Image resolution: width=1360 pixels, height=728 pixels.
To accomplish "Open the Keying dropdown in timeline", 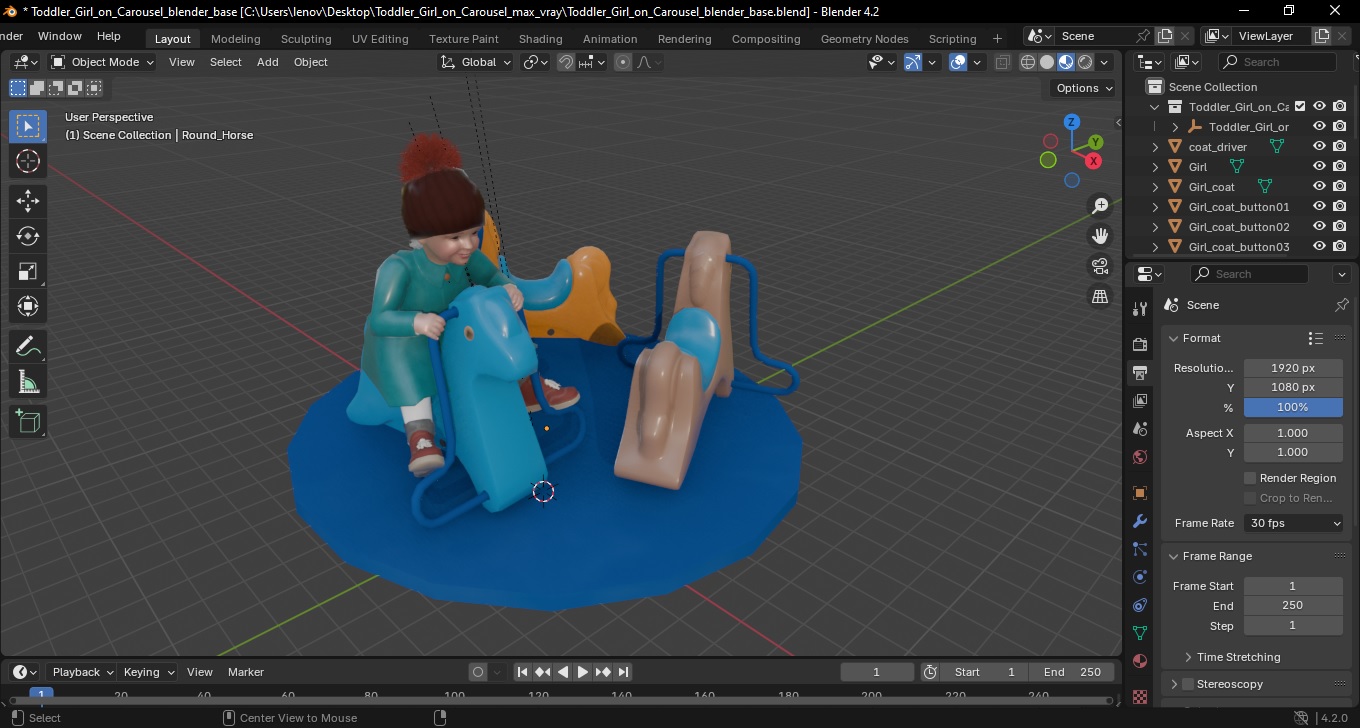I will click(148, 672).
